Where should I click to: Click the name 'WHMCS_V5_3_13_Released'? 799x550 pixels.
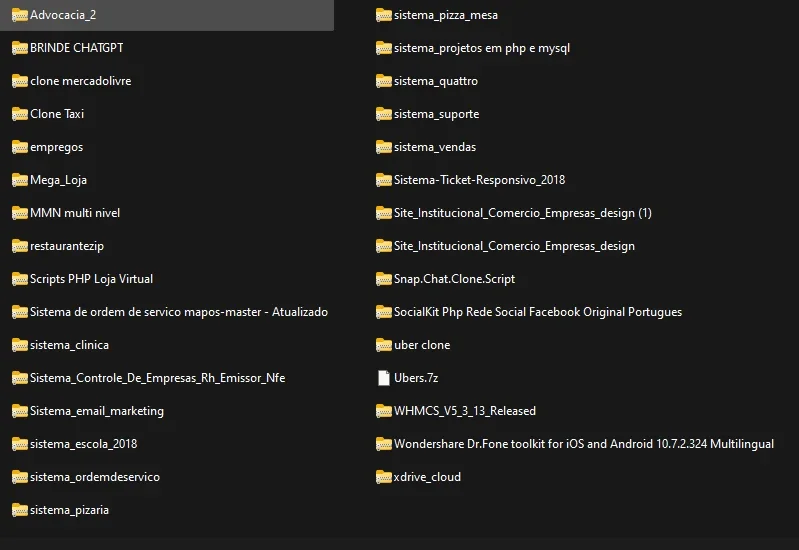coord(465,411)
